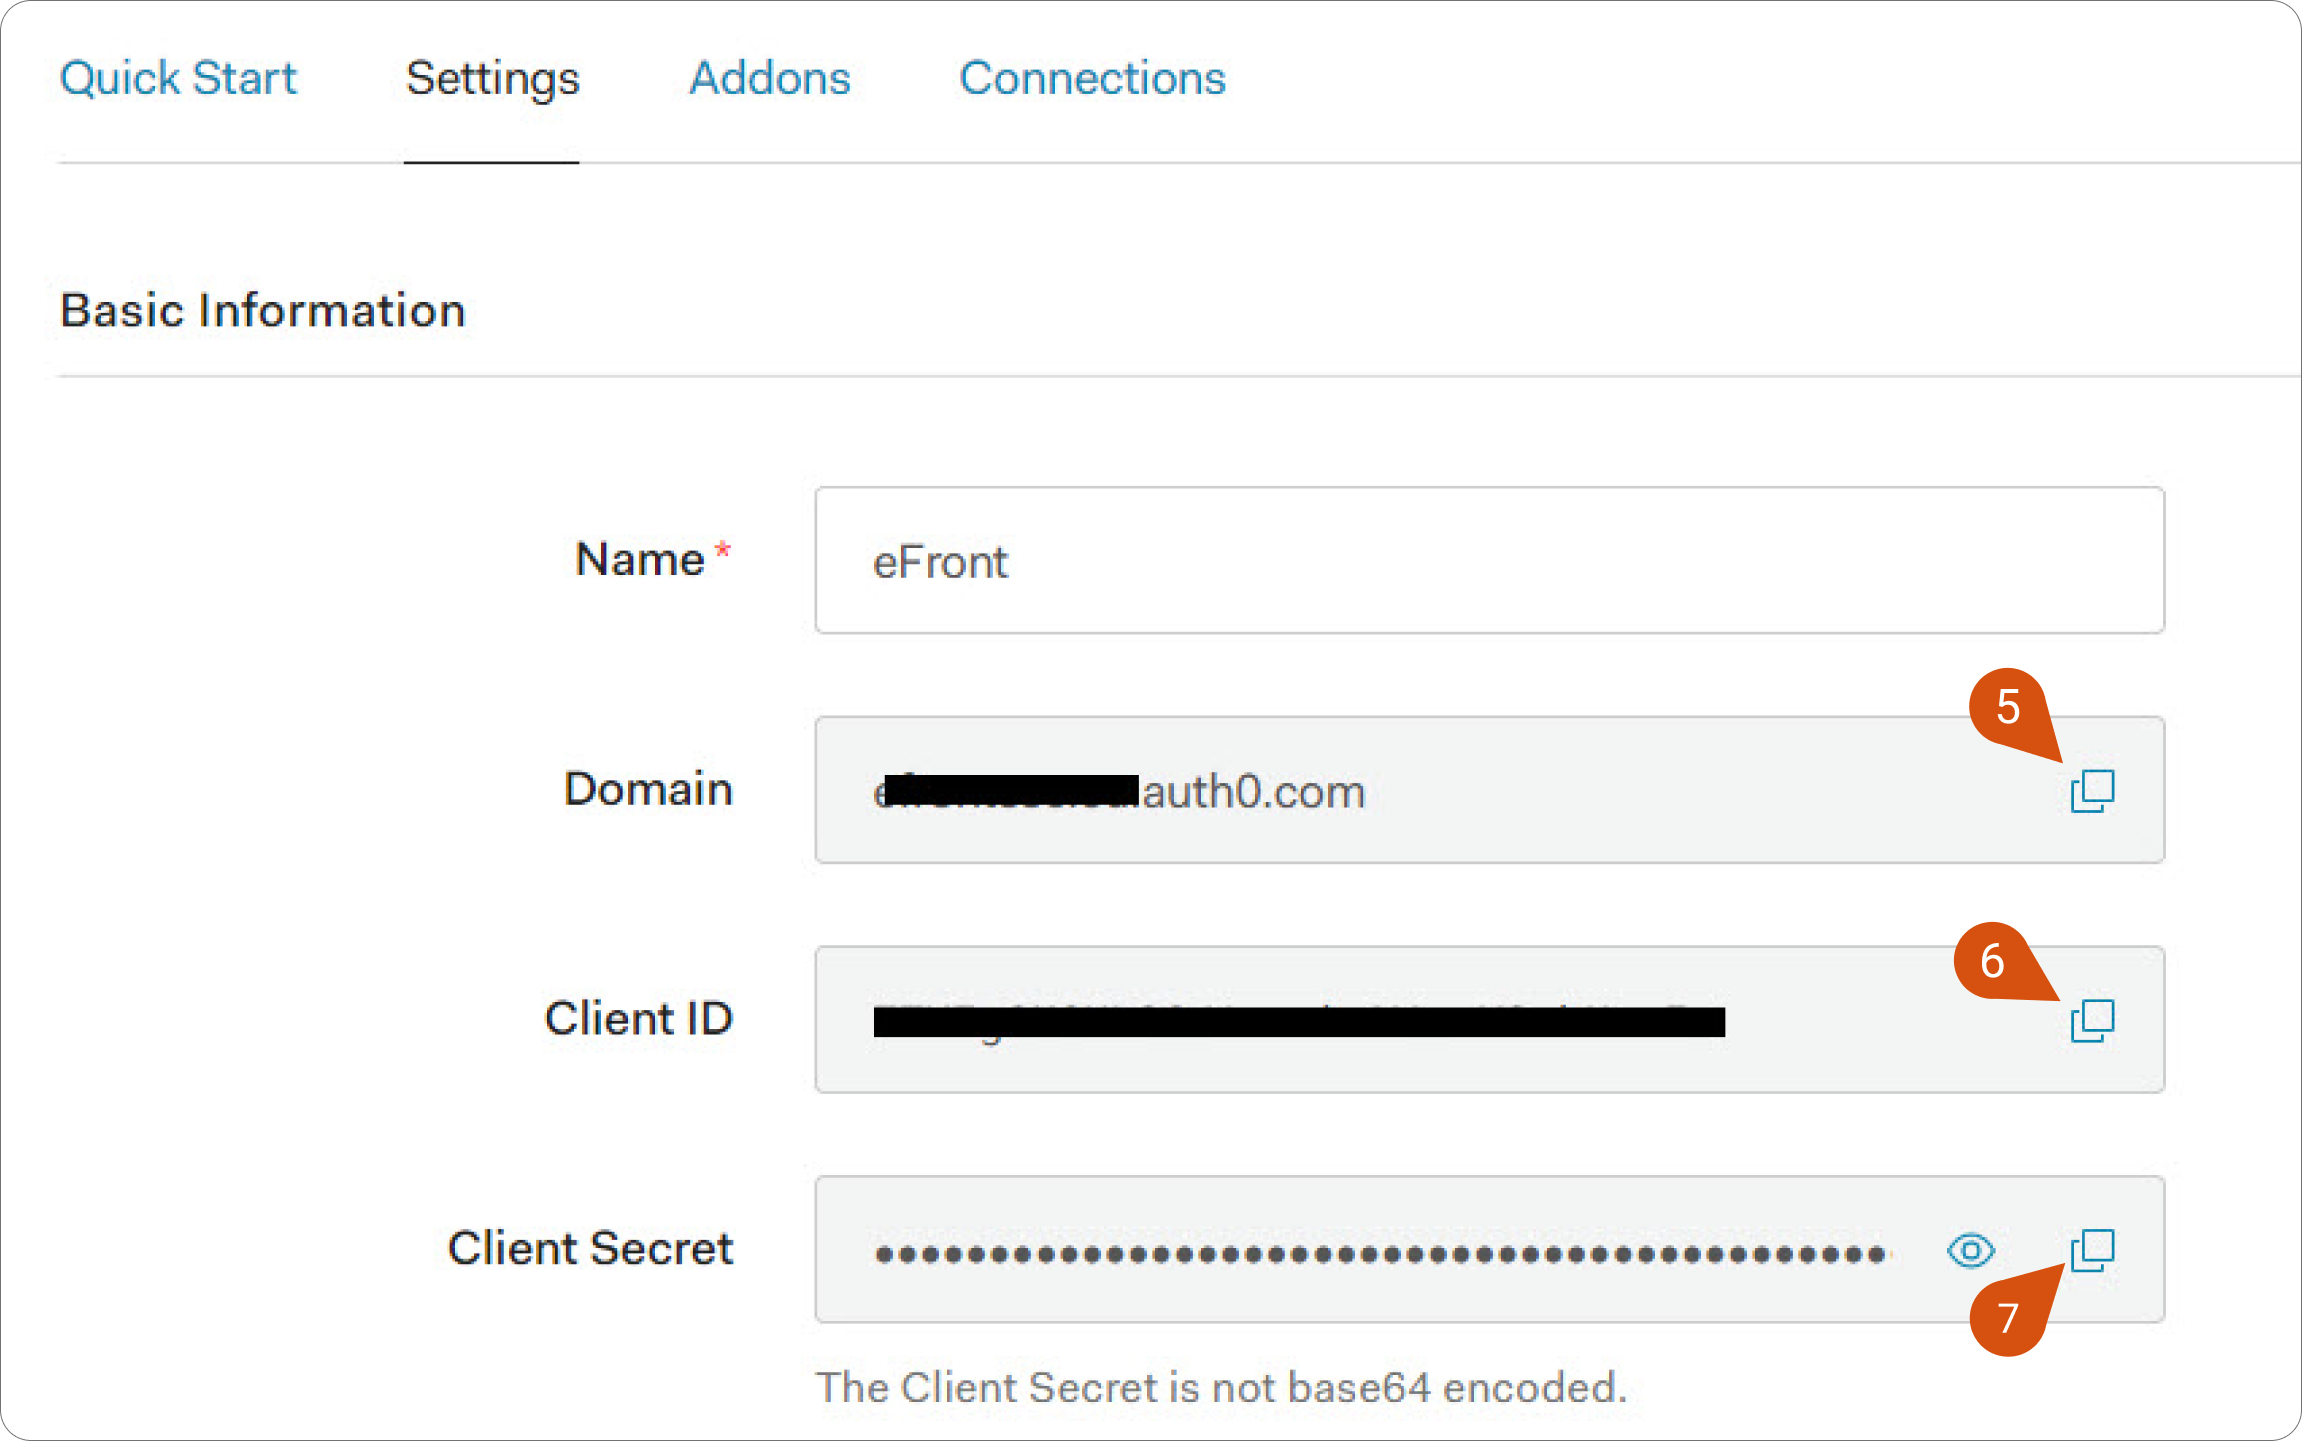Select the Settings tab
2302x1441 pixels.
(492, 80)
